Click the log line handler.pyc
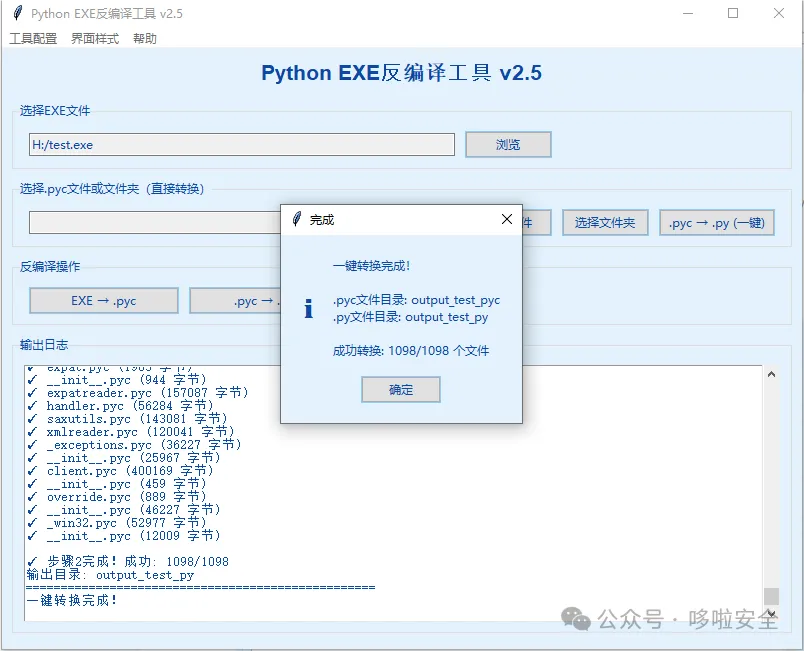 [x=120, y=406]
